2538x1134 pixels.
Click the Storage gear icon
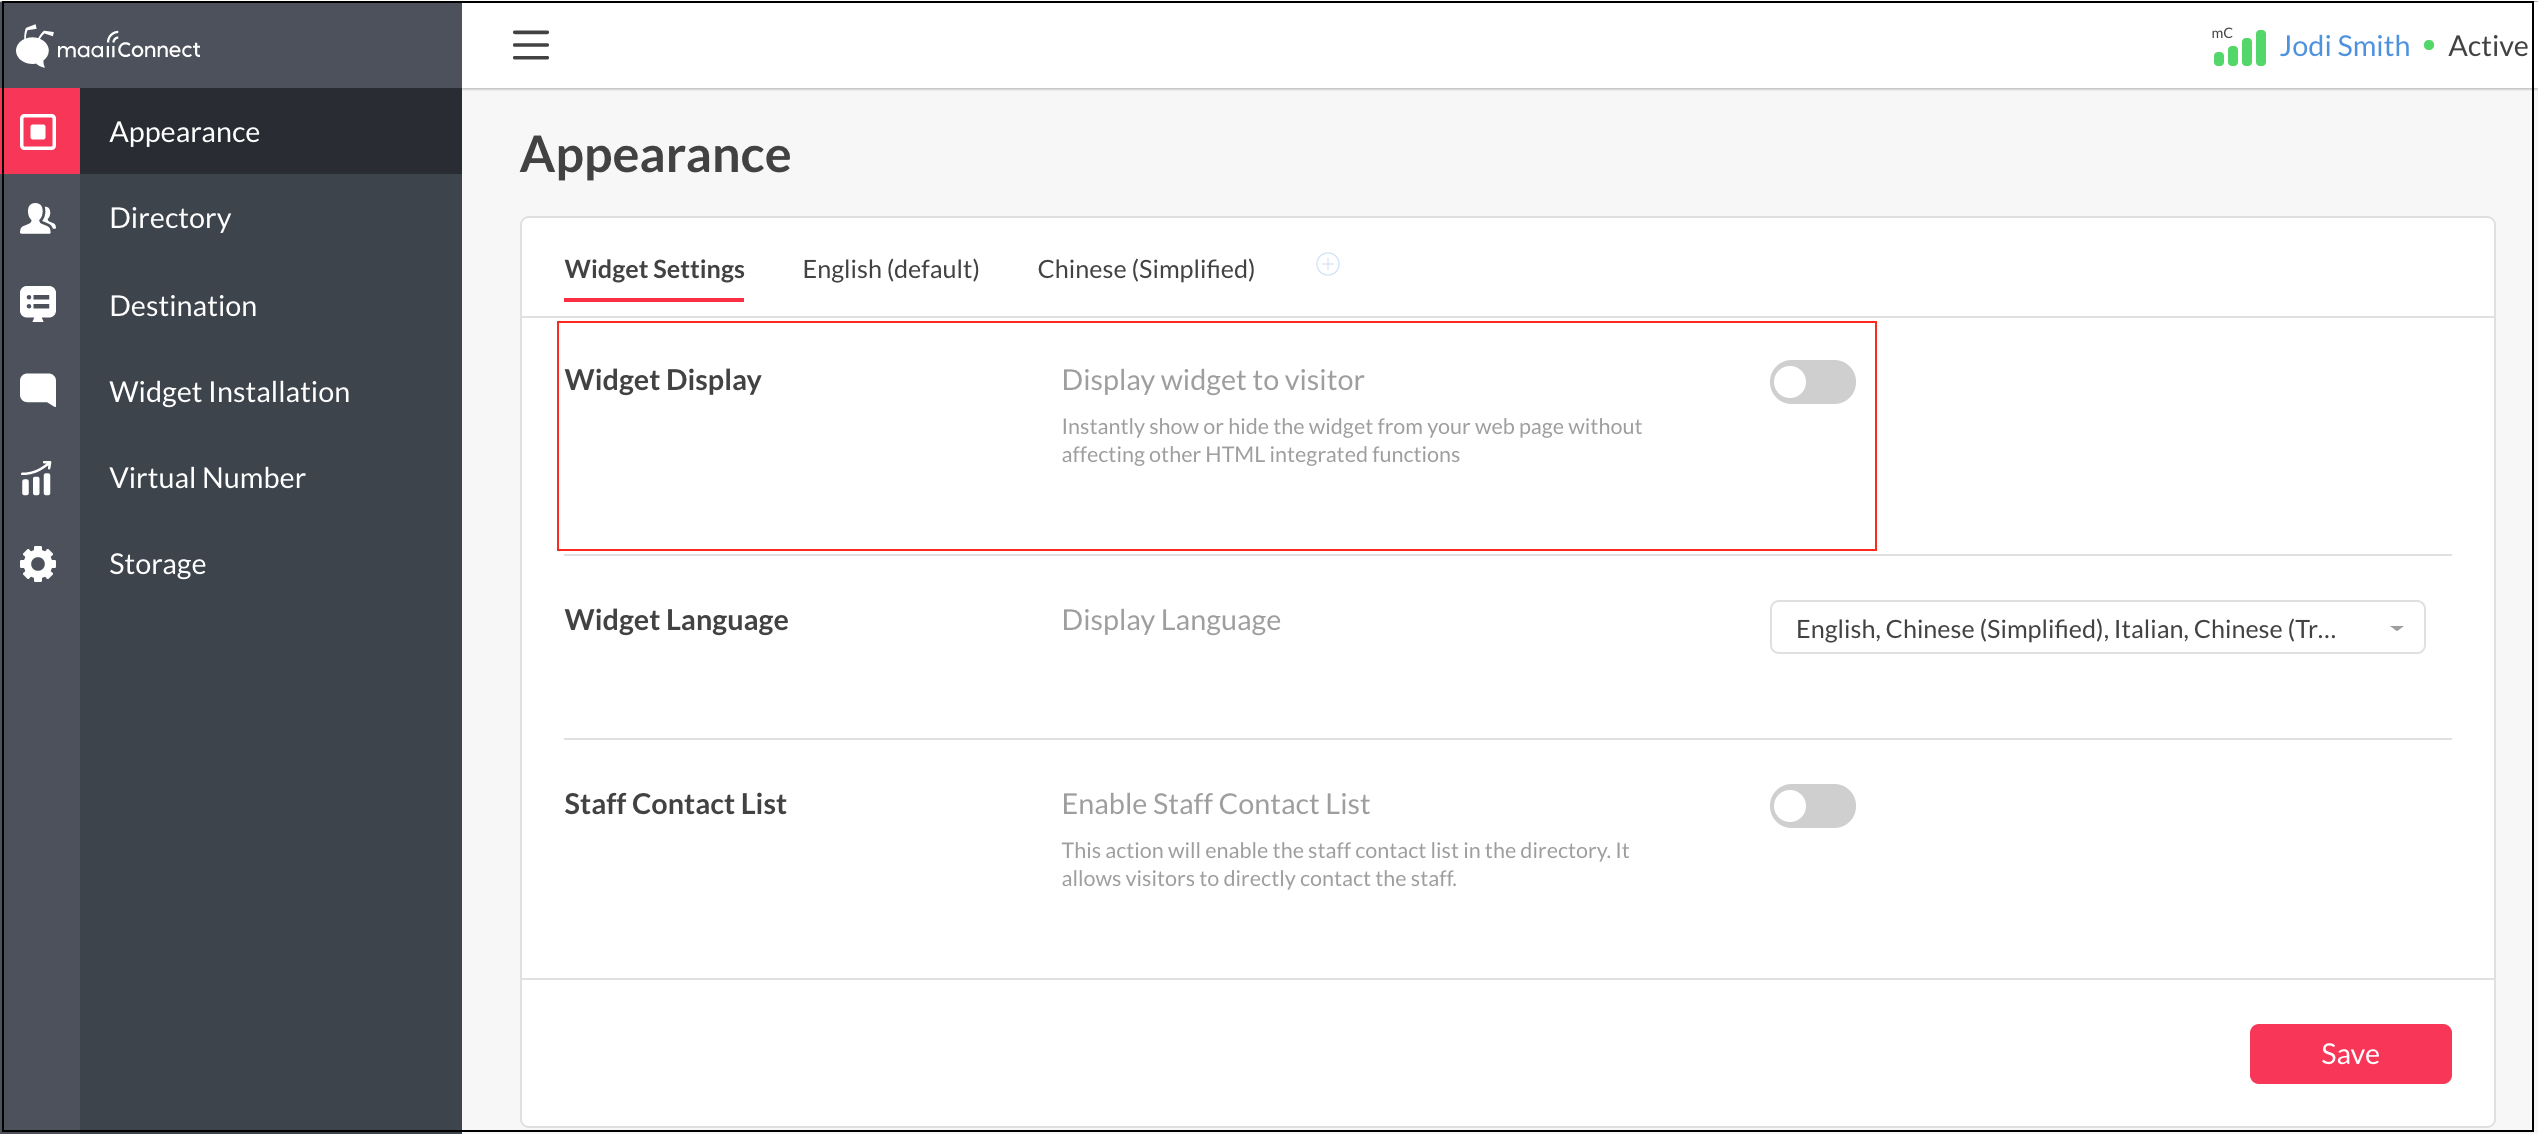click(x=39, y=564)
